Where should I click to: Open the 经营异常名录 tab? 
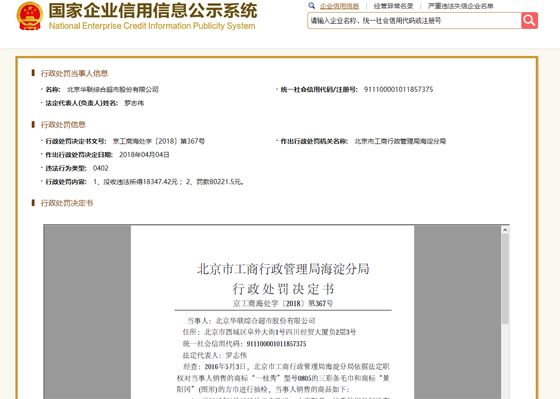pyautogui.click(x=393, y=6)
